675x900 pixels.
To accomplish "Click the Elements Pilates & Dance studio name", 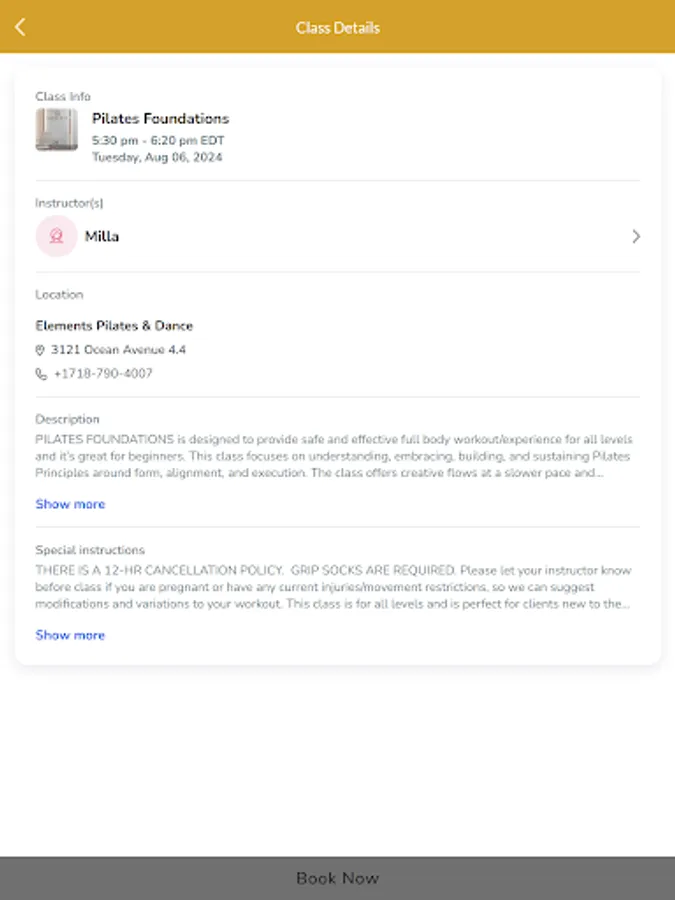I will pyautogui.click(x=115, y=326).
